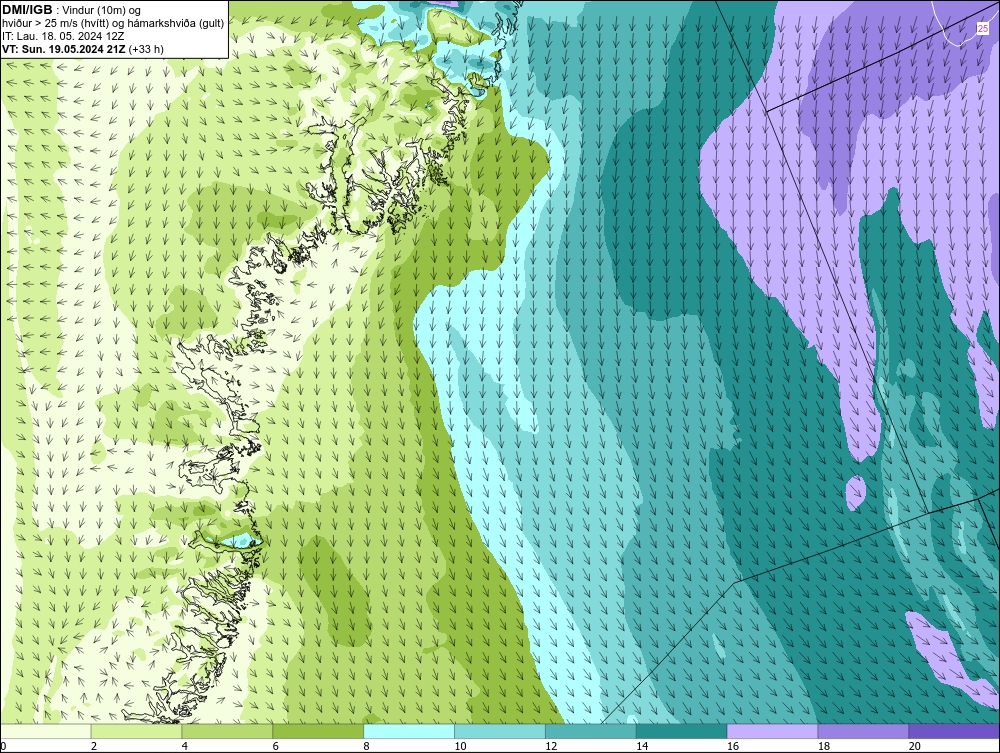This screenshot has width=1000, height=753.
Task: Select the "(+33 h)" forecast offset text
Action: [x=146, y=49]
